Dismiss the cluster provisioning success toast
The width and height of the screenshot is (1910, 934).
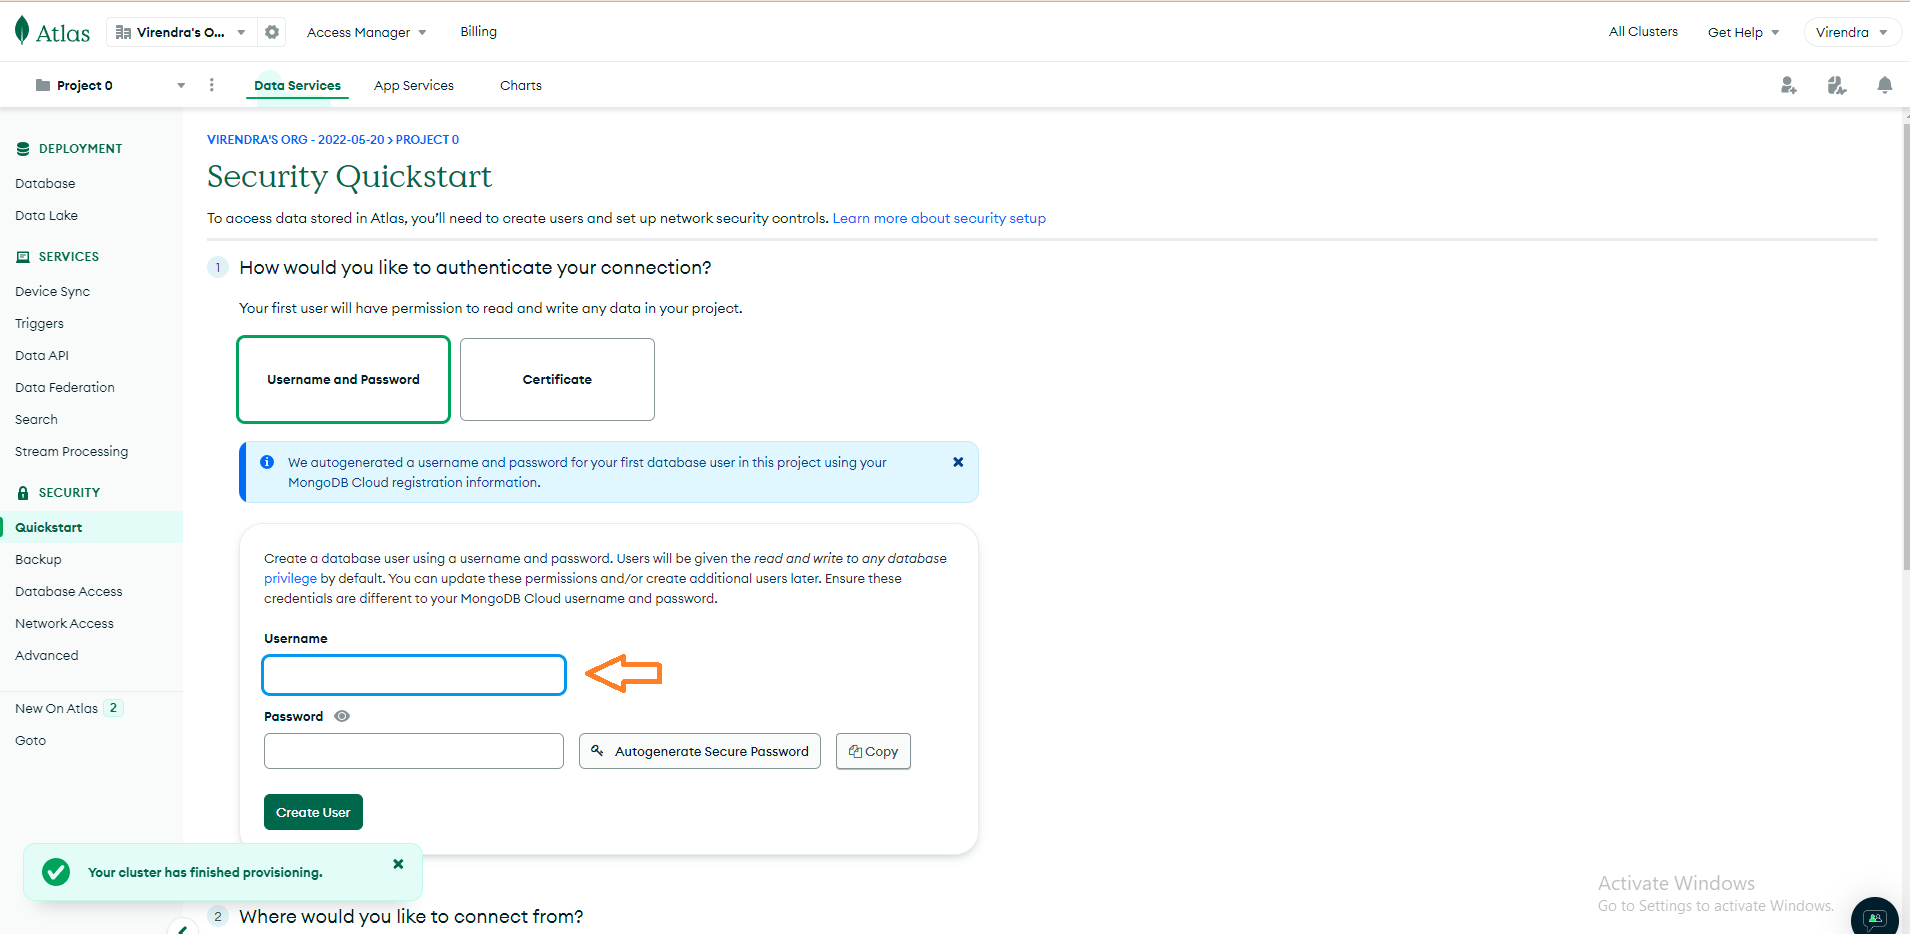click(397, 864)
